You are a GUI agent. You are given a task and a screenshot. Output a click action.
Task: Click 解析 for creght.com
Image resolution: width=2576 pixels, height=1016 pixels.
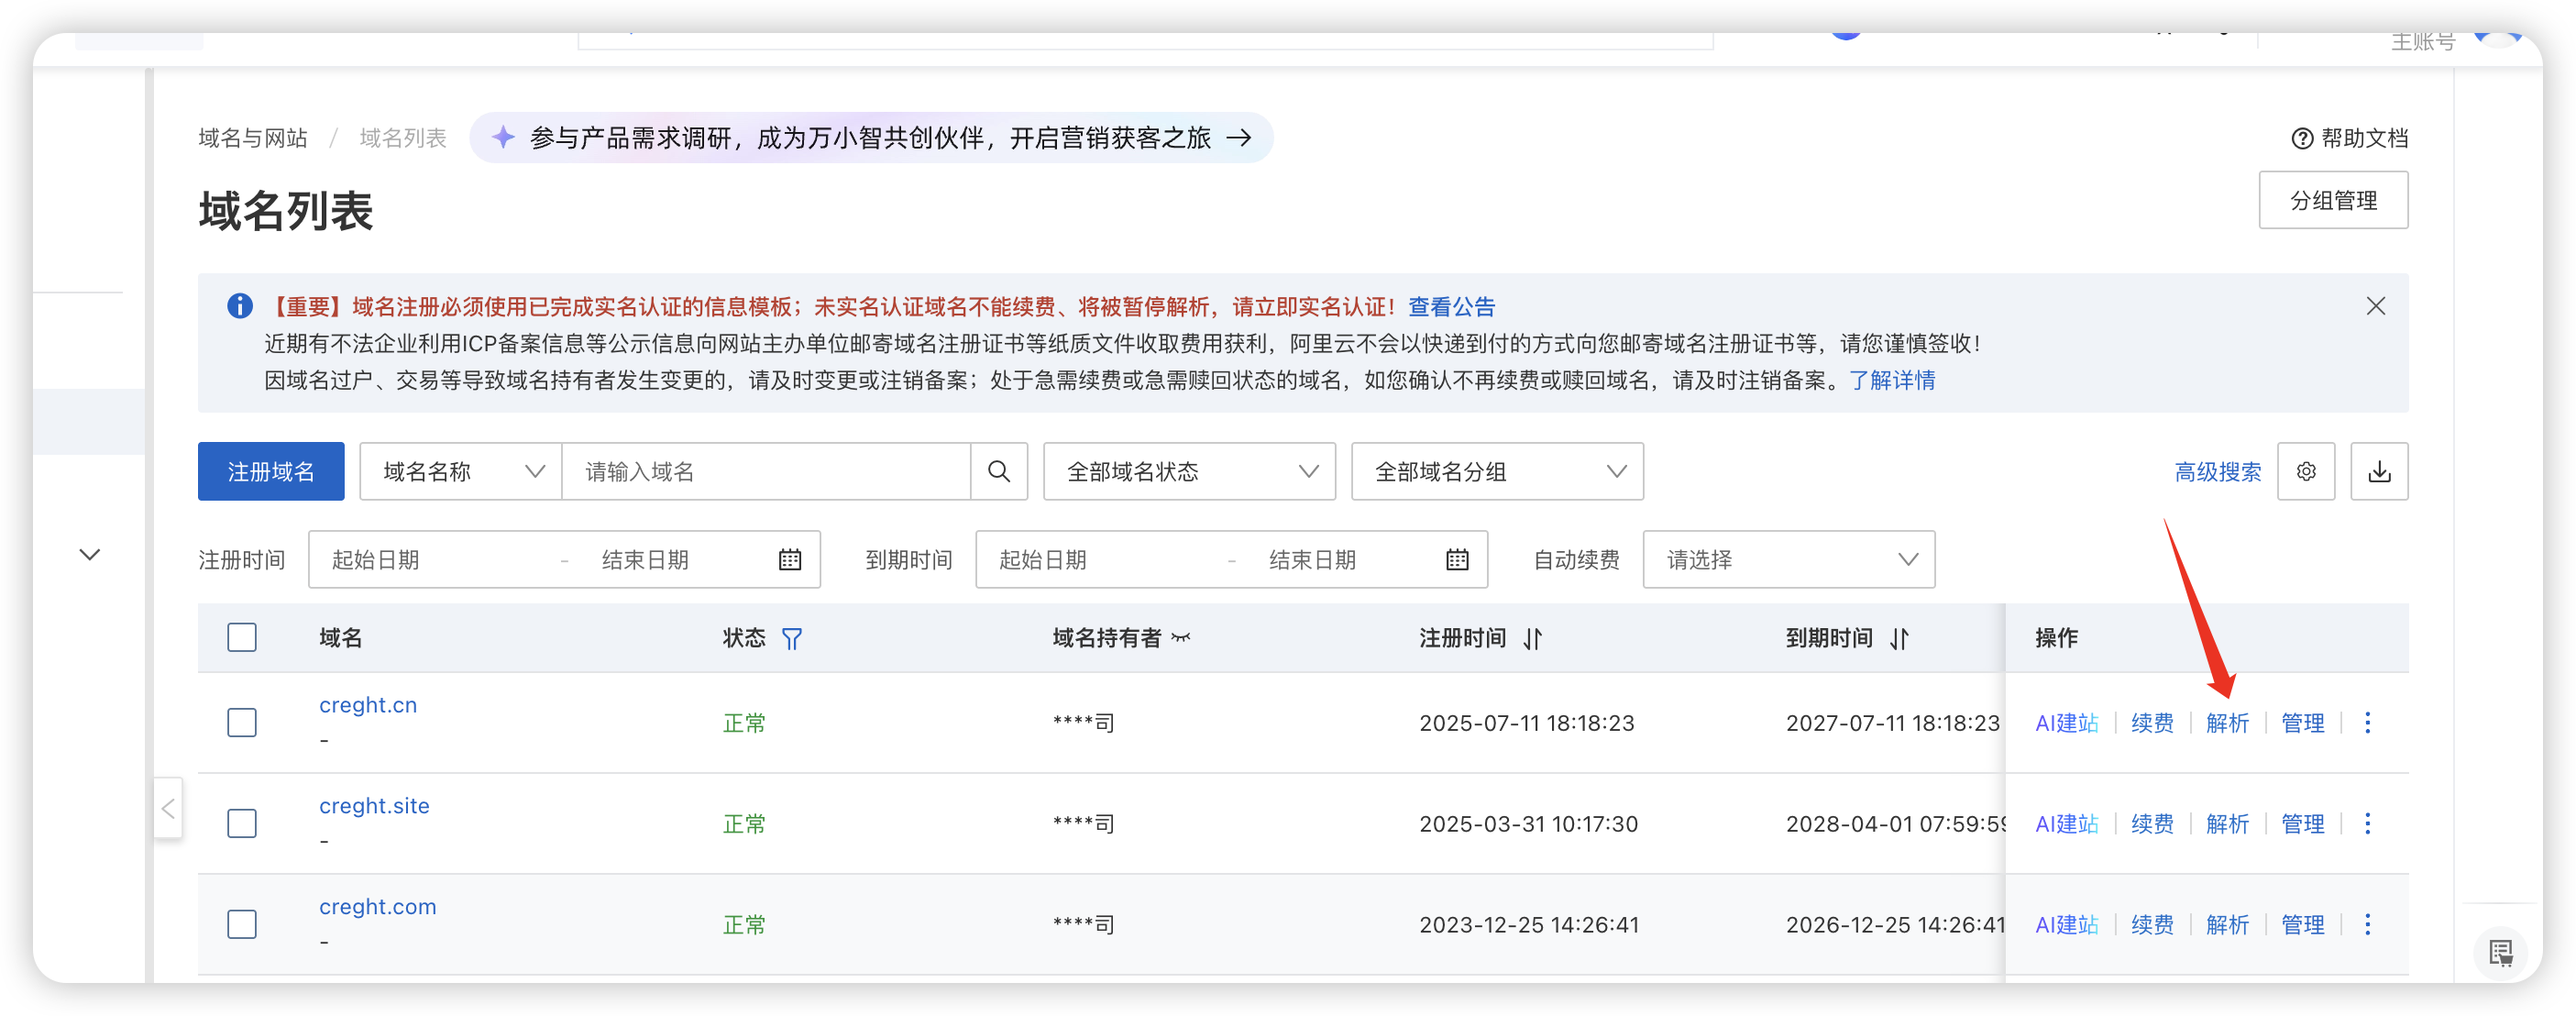coord(2226,924)
